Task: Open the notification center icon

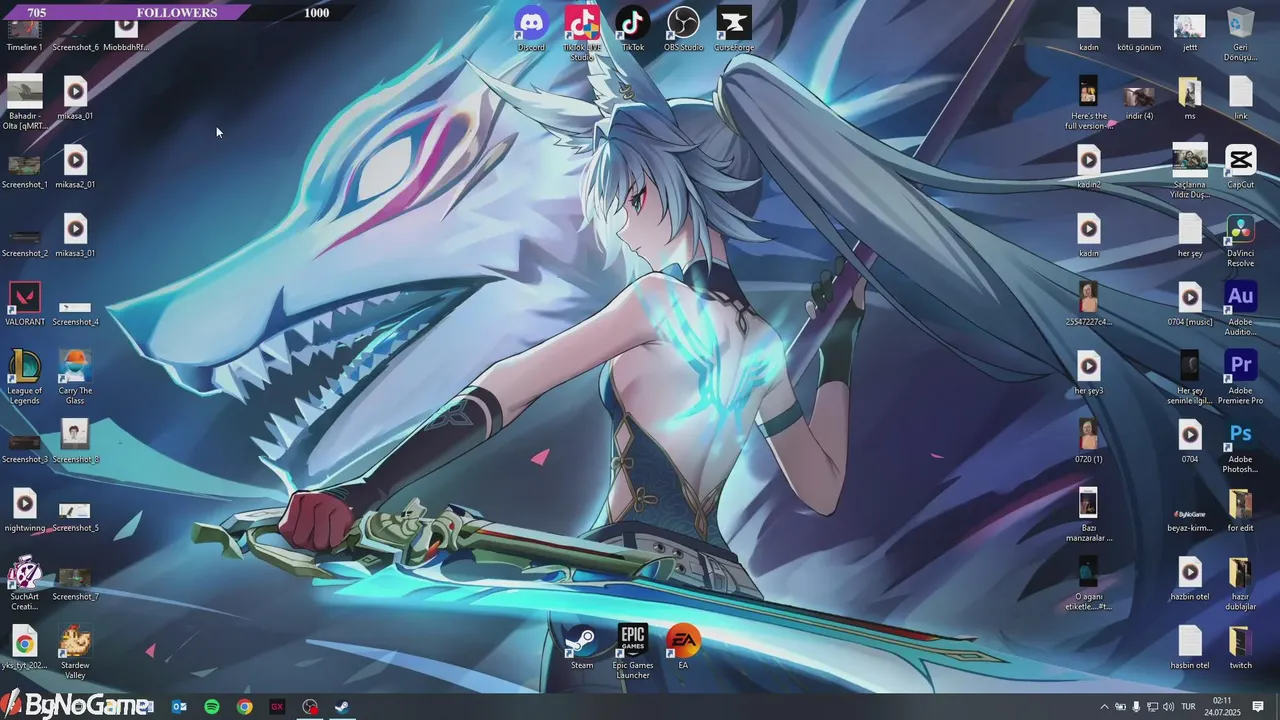Action: 1258,707
